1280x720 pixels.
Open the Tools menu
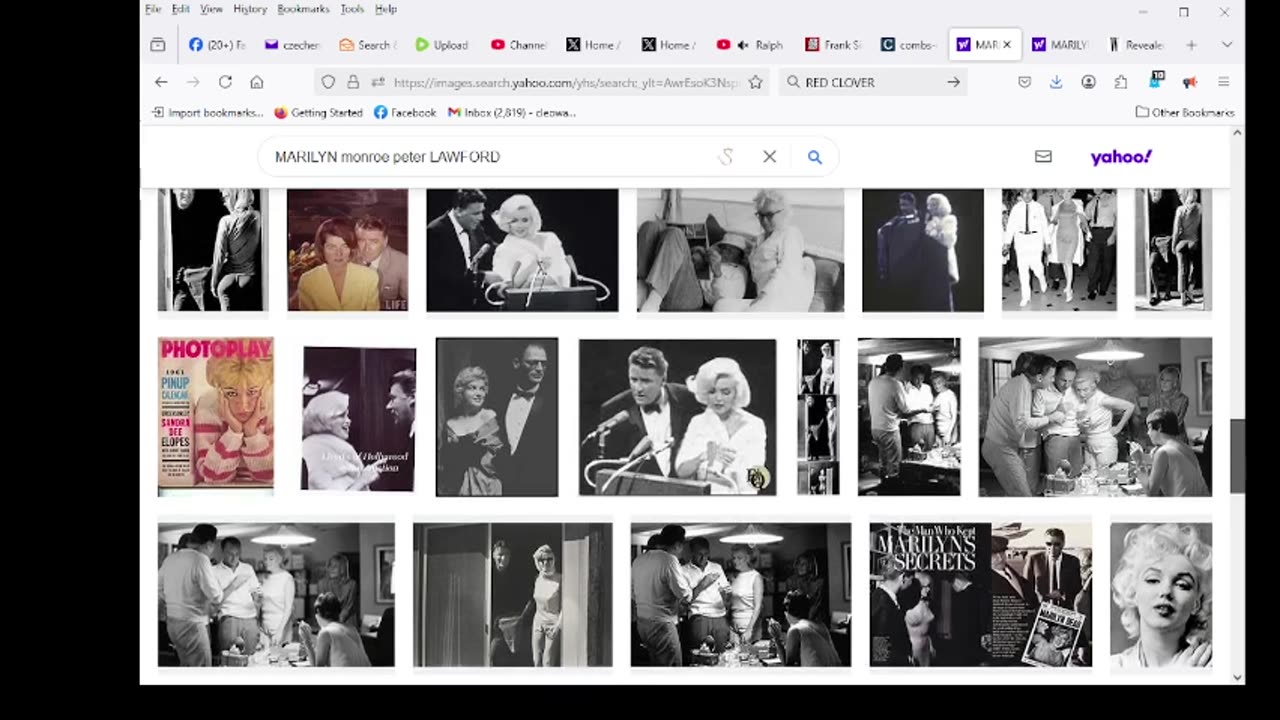pos(352,9)
